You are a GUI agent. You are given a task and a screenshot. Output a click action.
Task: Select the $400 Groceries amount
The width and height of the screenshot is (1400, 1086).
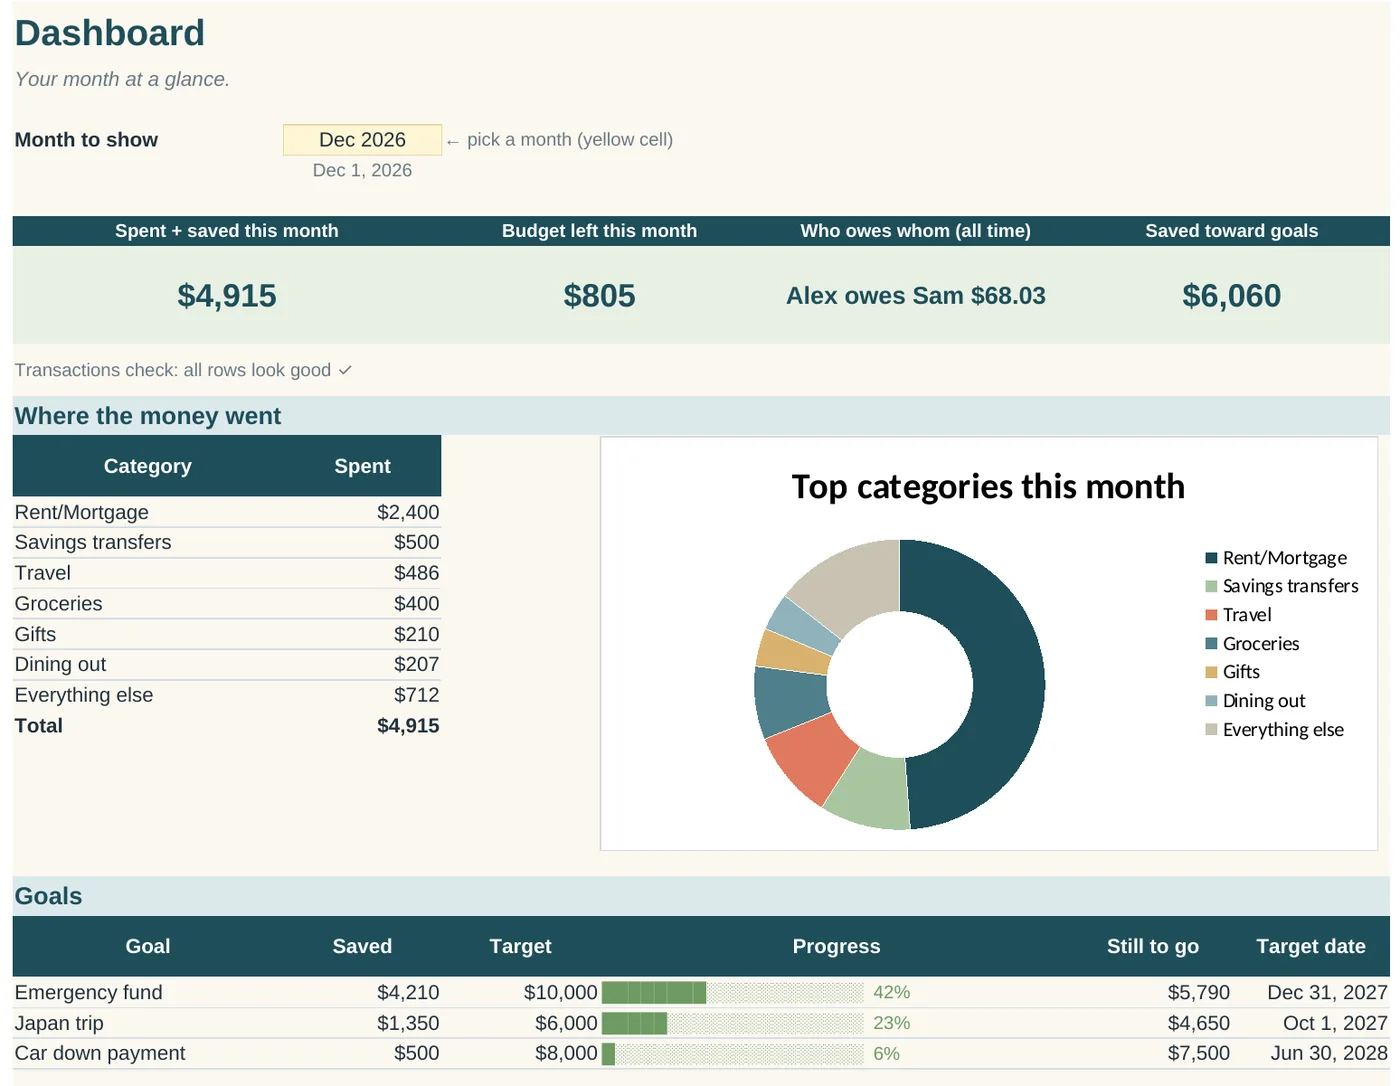coord(416,604)
